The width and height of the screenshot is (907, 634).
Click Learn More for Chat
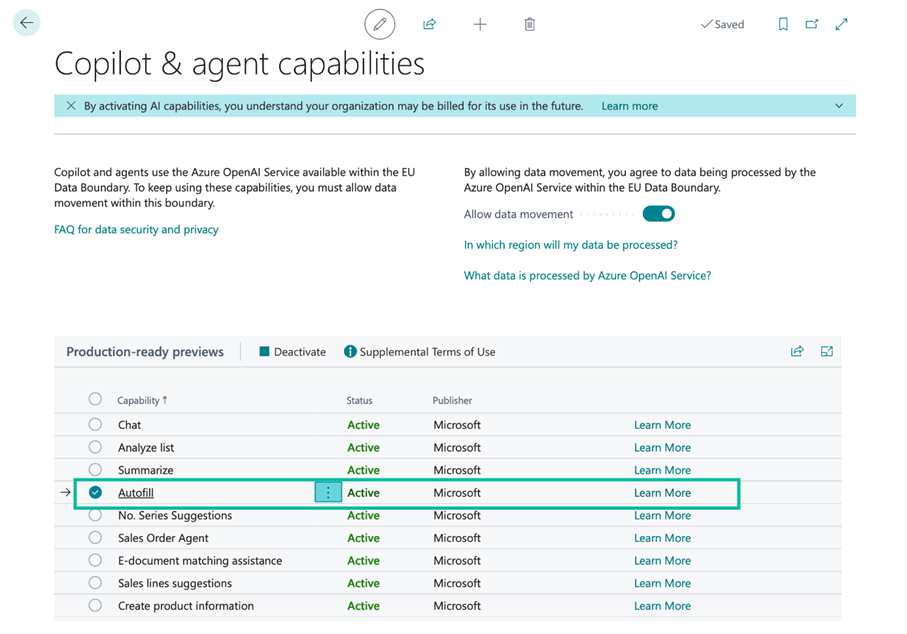point(662,425)
